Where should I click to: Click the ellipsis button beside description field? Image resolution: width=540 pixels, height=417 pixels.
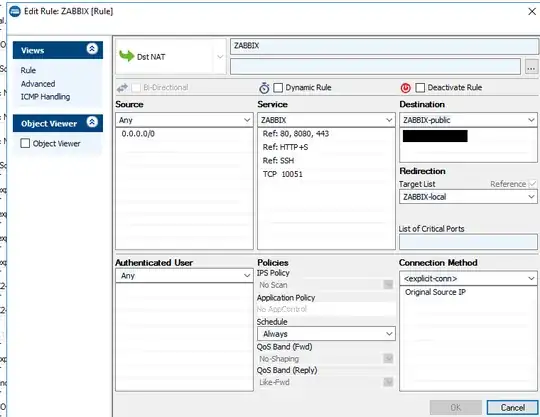(531, 67)
